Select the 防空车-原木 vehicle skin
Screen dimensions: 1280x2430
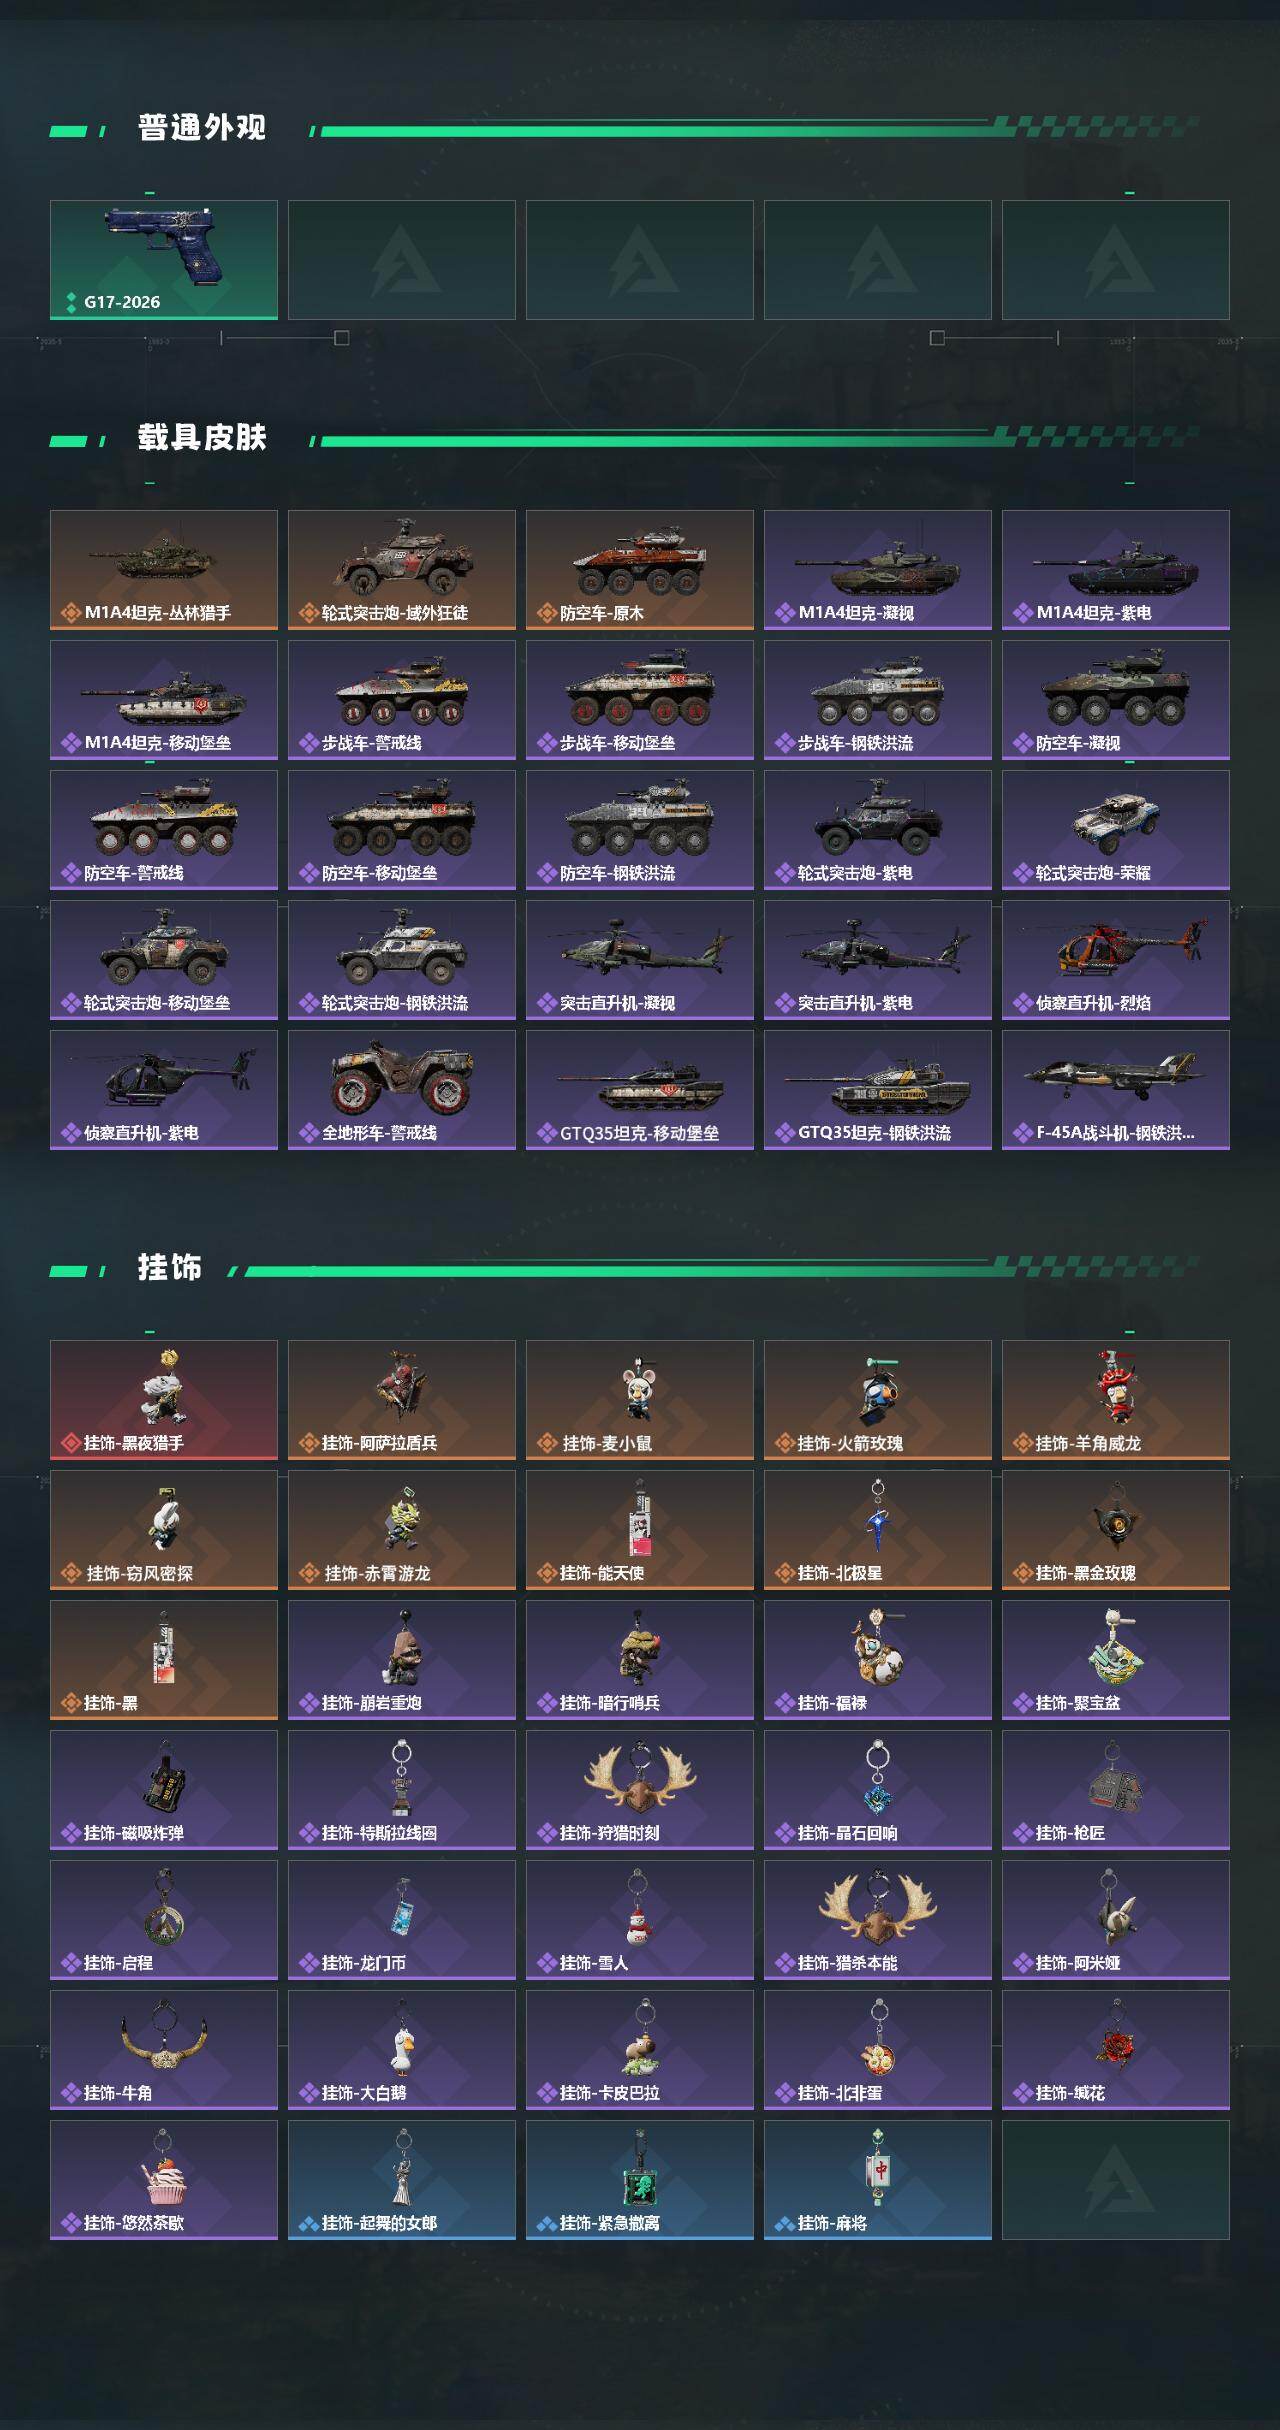point(640,570)
